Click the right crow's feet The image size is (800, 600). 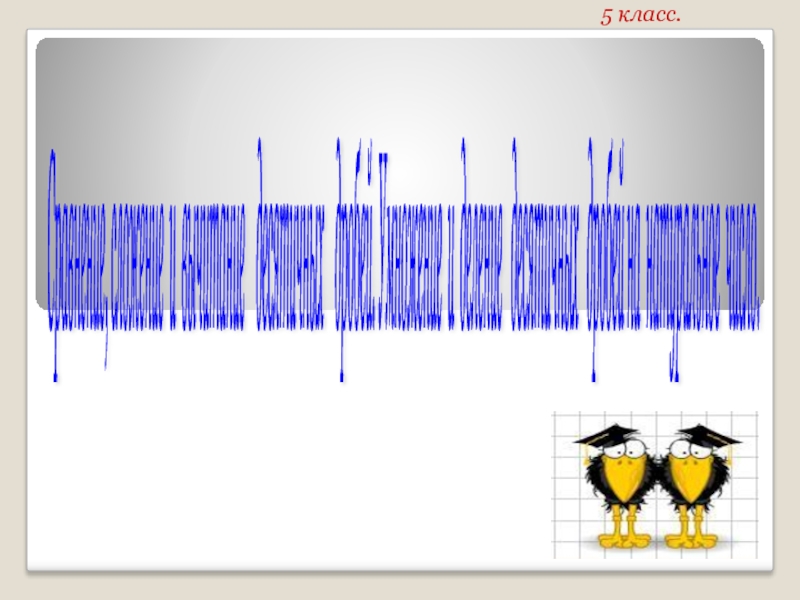(x=691, y=540)
